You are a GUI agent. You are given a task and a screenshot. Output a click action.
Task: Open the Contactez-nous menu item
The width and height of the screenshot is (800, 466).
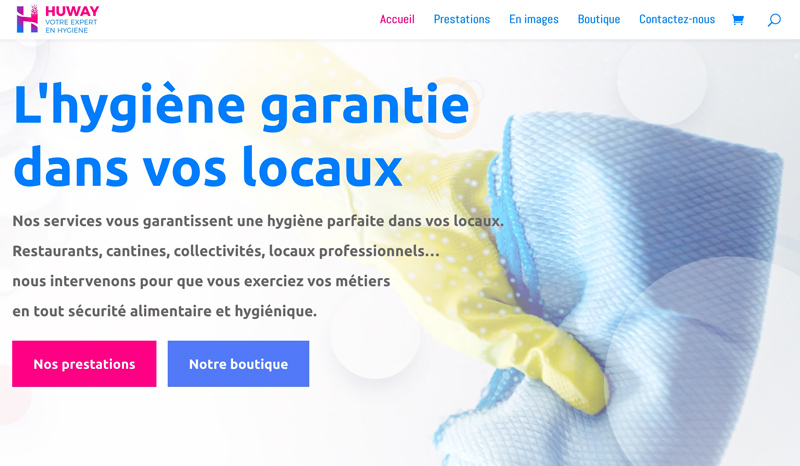[x=677, y=19]
